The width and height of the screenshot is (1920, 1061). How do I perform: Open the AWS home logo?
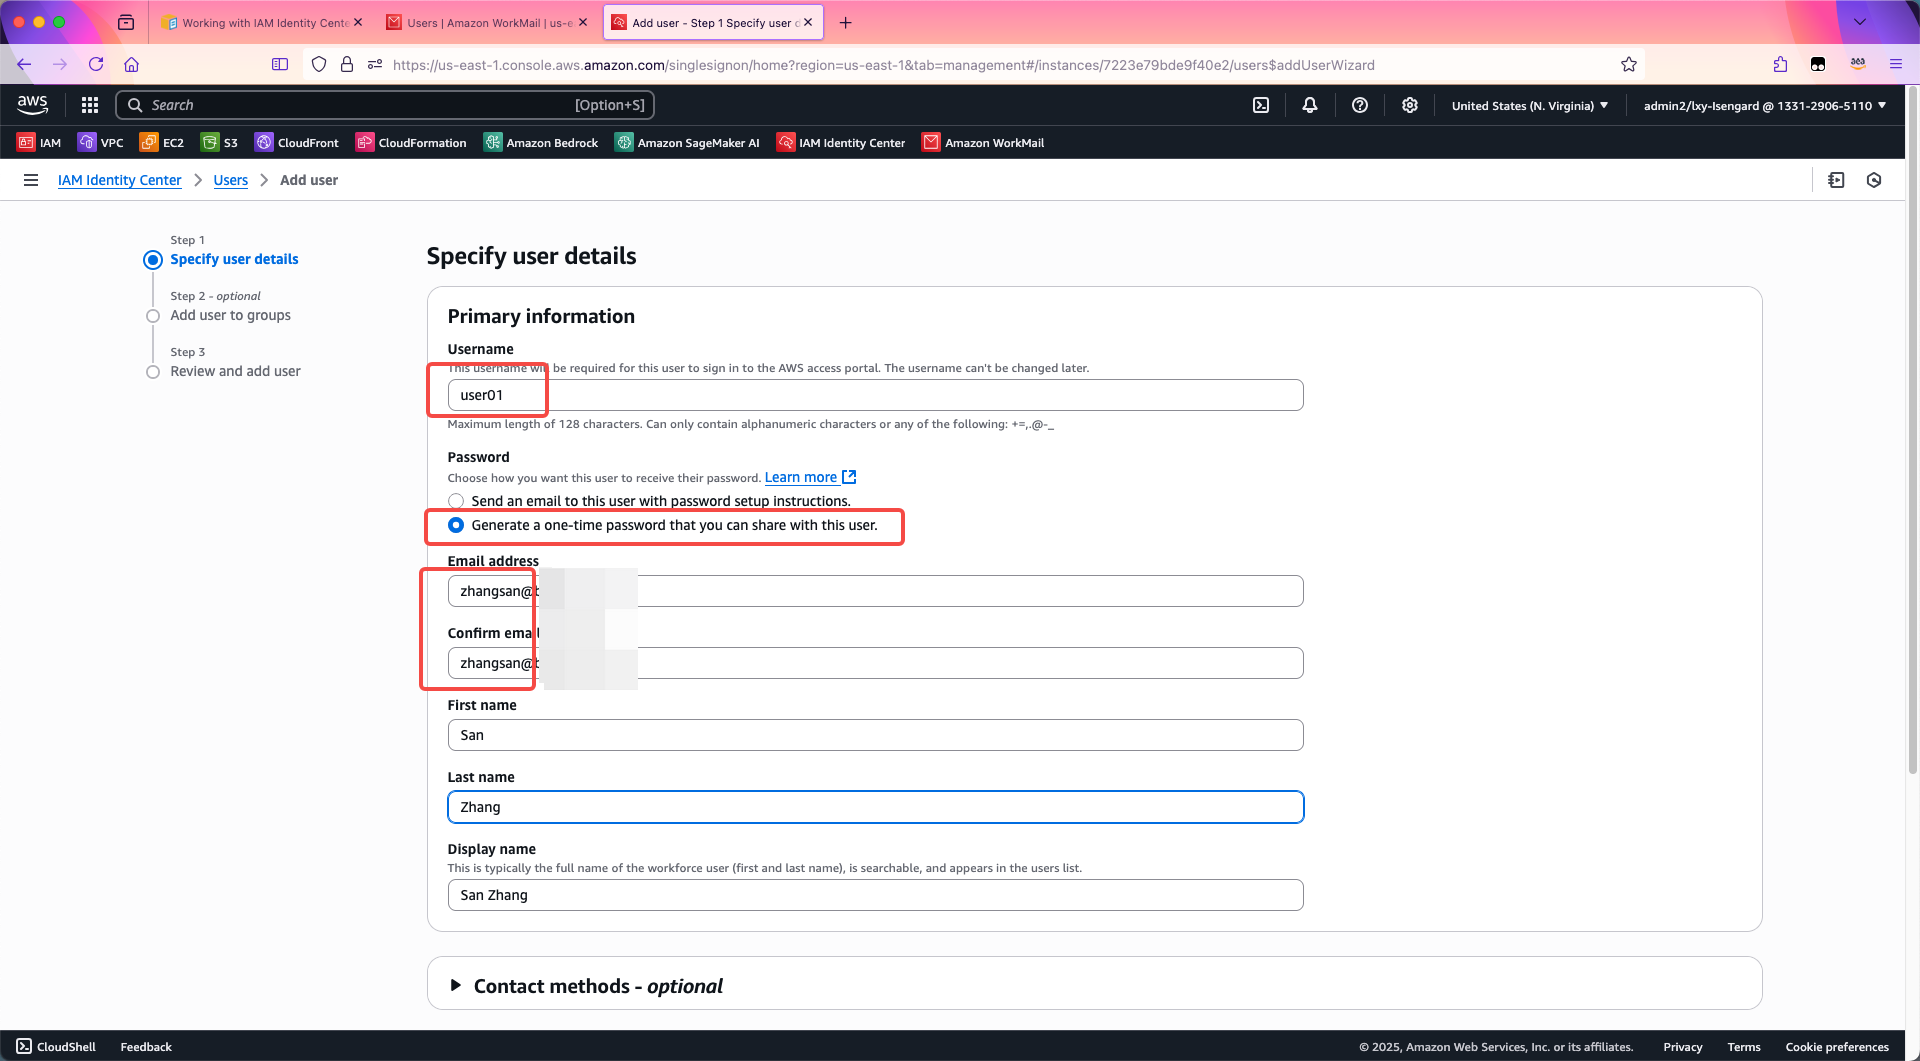32,104
